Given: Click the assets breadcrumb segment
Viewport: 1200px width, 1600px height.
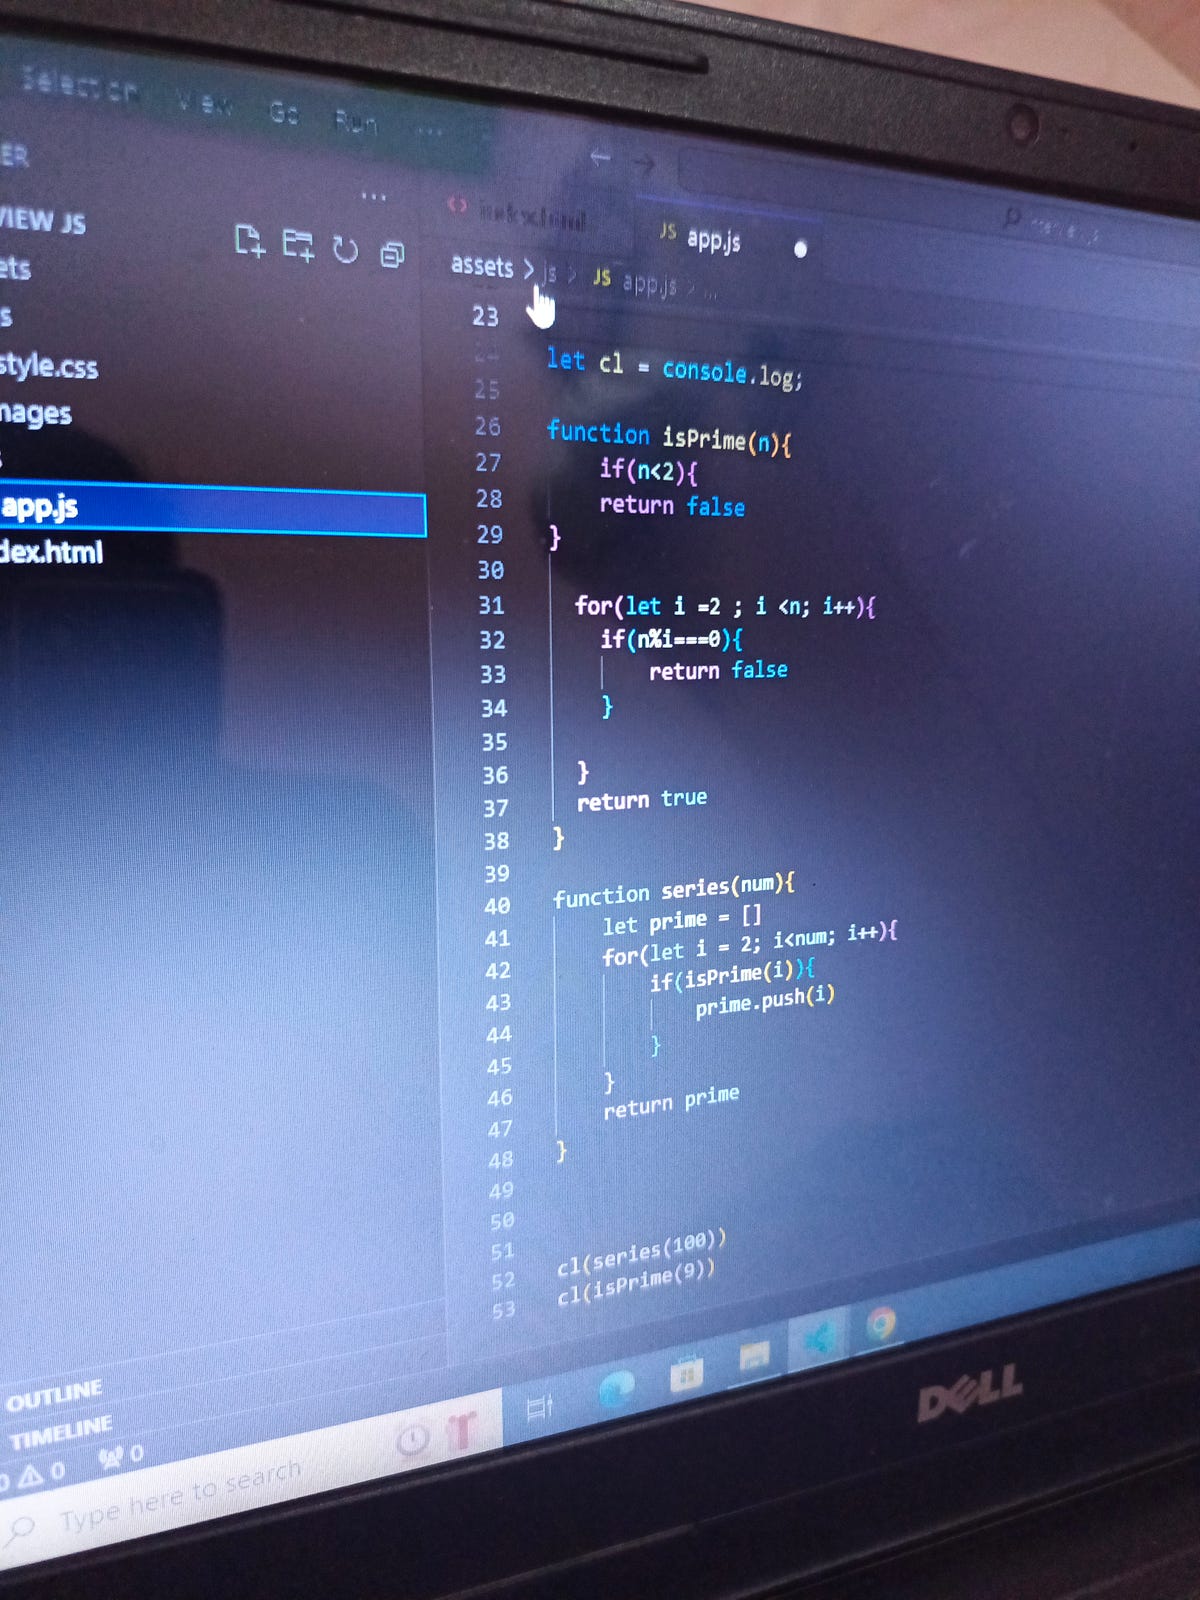Looking at the screenshot, I should (x=482, y=265).
